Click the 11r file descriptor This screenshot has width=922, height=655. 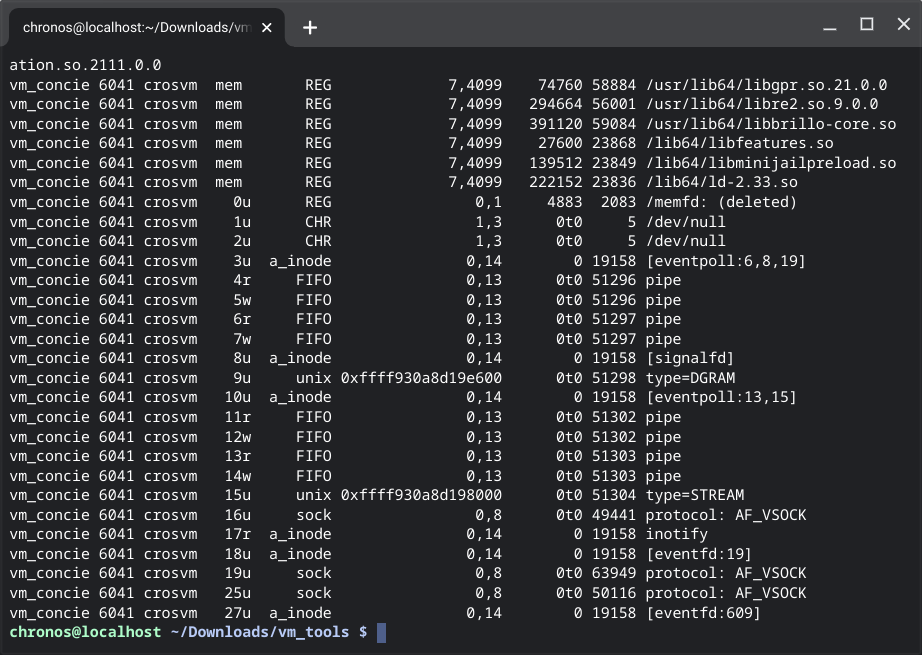click(x=238, y=417)
